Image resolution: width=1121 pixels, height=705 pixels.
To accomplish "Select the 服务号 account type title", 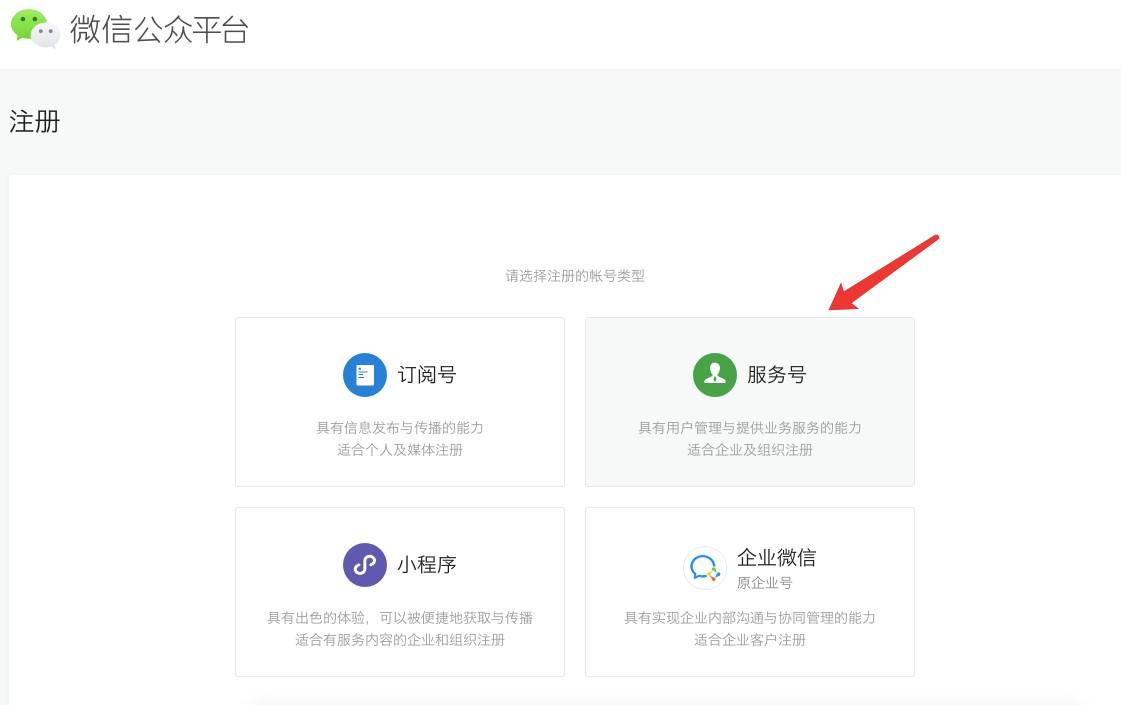I will pyautogui.click(x=777, y=375).
